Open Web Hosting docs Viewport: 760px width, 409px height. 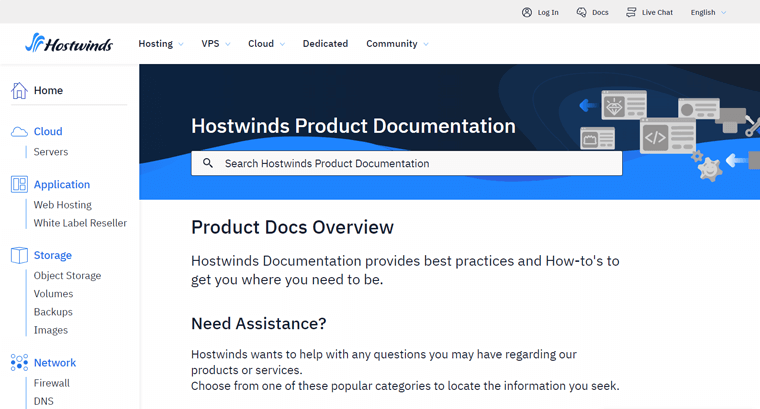point(63,204)
